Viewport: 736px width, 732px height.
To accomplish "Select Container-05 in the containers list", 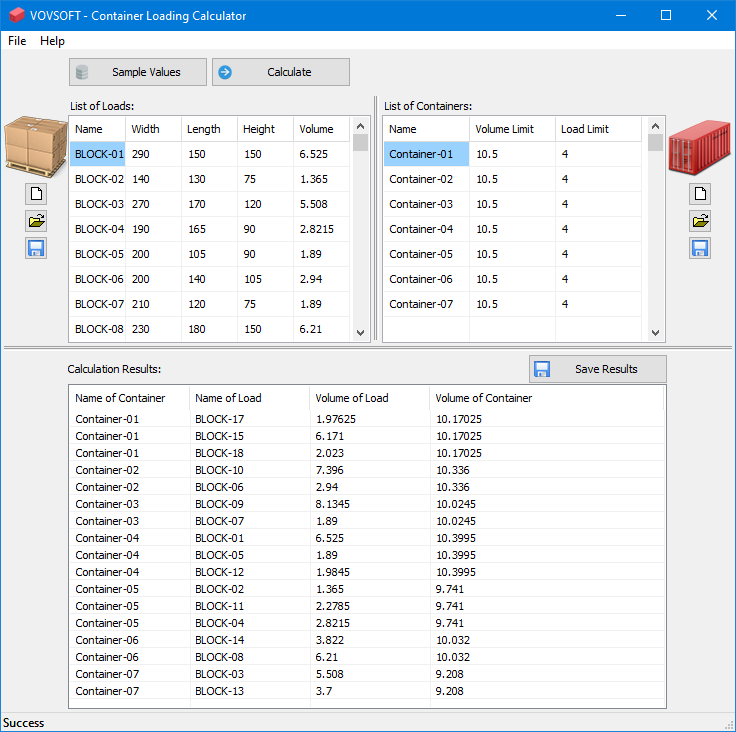I will click(x=513, y=254).
